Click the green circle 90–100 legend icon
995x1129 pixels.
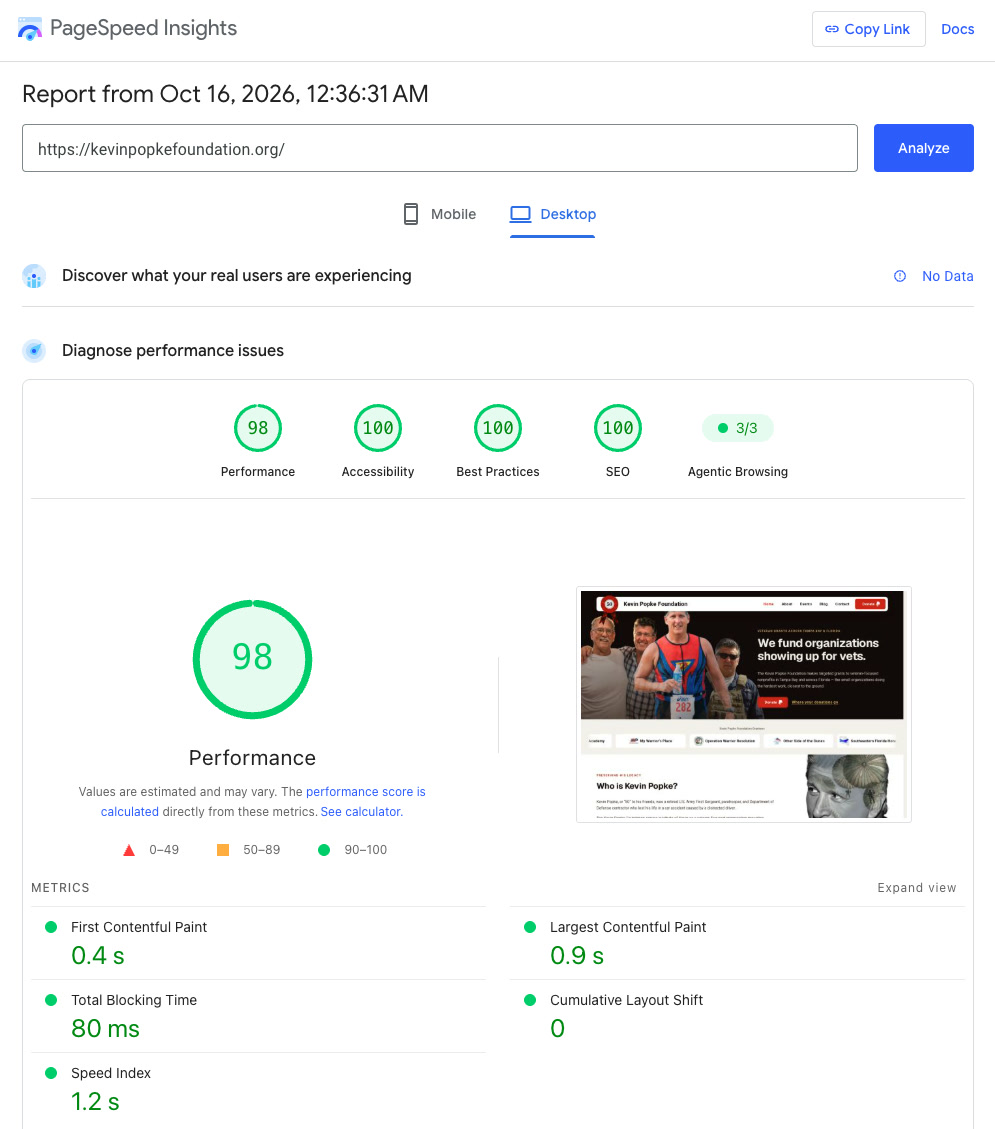pyautogui.click(x=324, y=850)
